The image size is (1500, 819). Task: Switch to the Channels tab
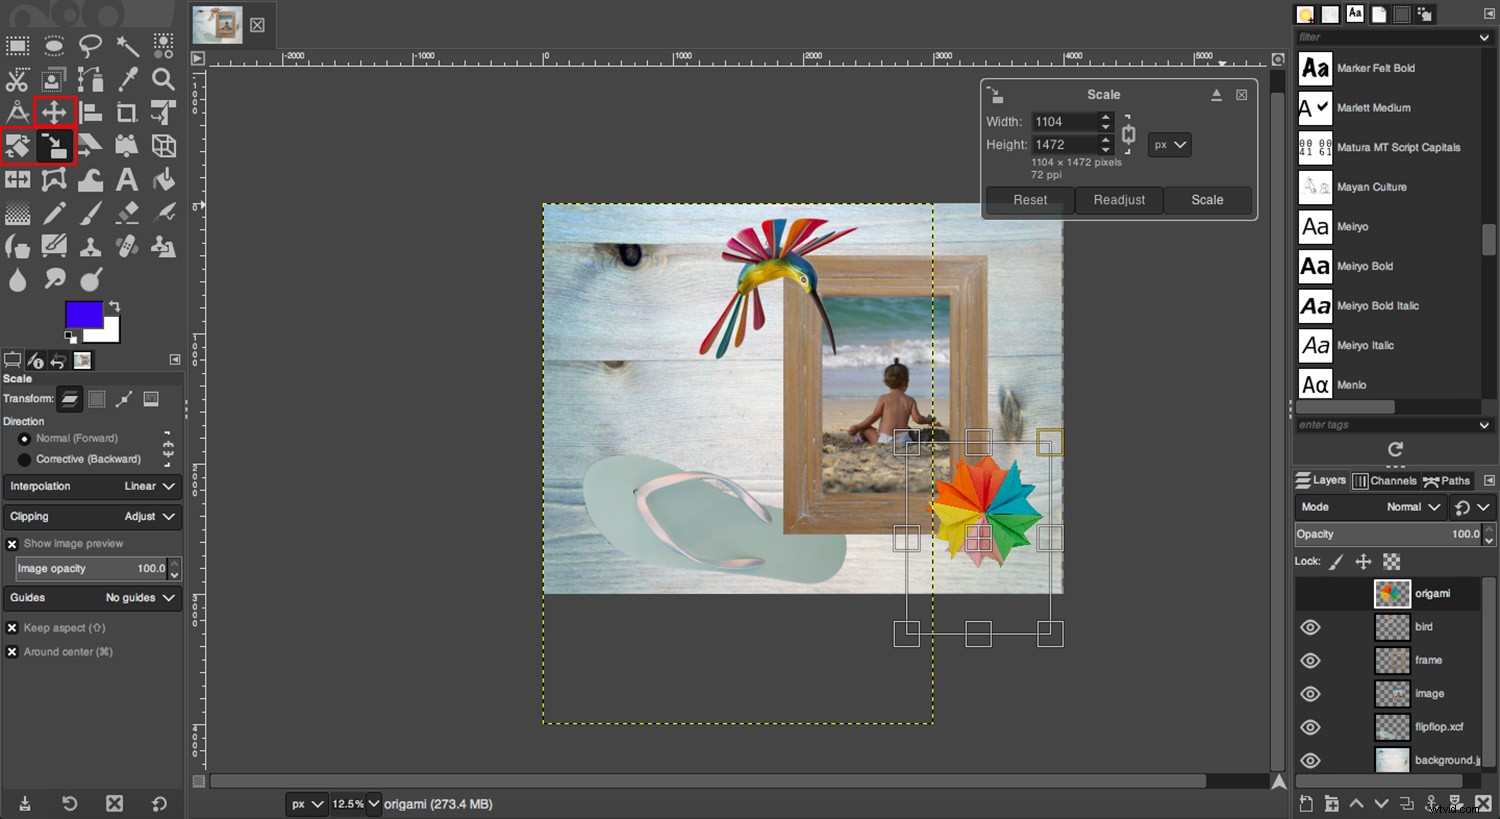[1385, 481]
